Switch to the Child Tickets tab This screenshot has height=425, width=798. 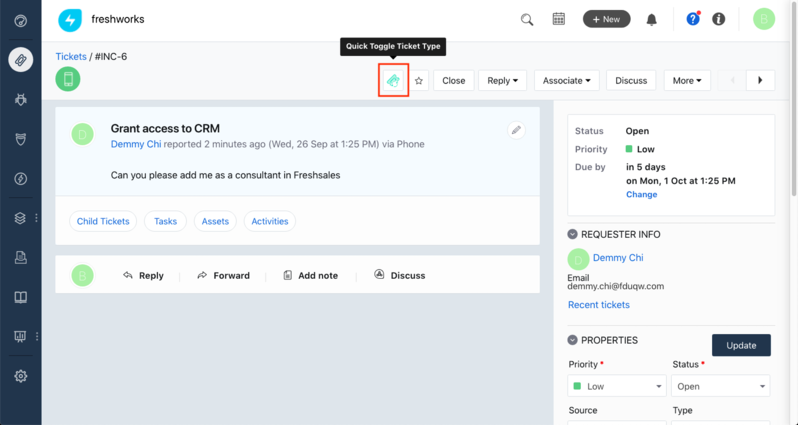pos(103,221)
